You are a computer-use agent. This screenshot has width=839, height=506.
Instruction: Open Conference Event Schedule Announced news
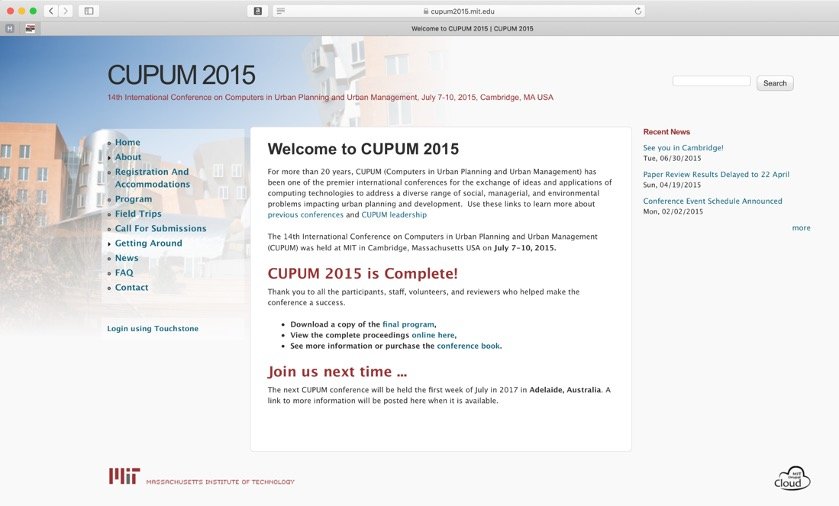712,201
